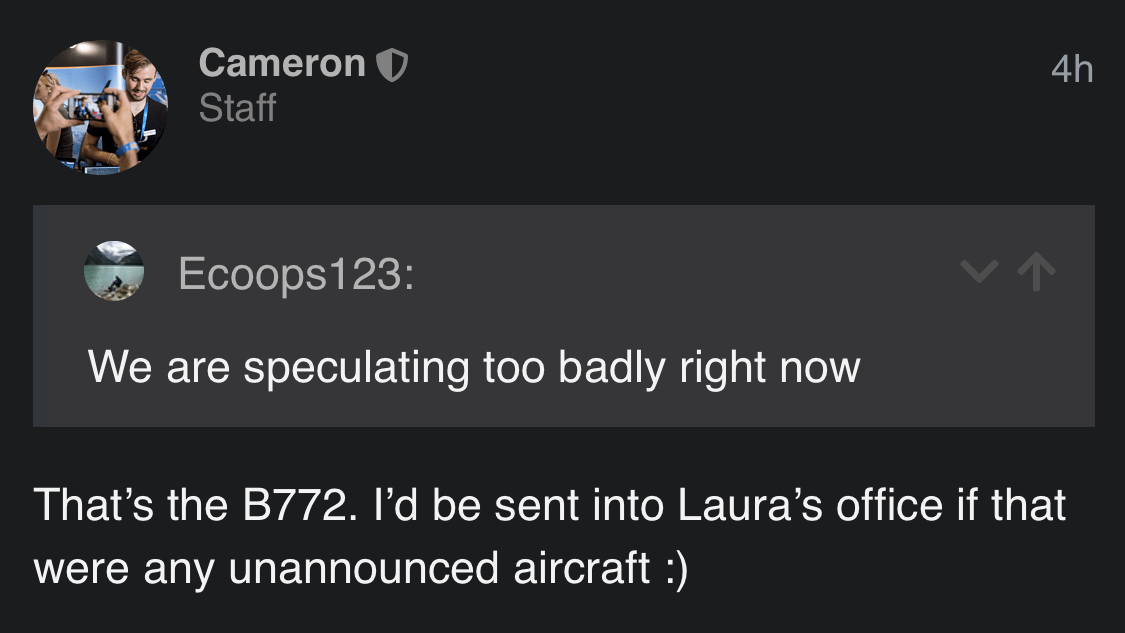Screen dimensions: 1125x633
Task: Click the Ecoops123 username in quote
Action: [295, 273]
